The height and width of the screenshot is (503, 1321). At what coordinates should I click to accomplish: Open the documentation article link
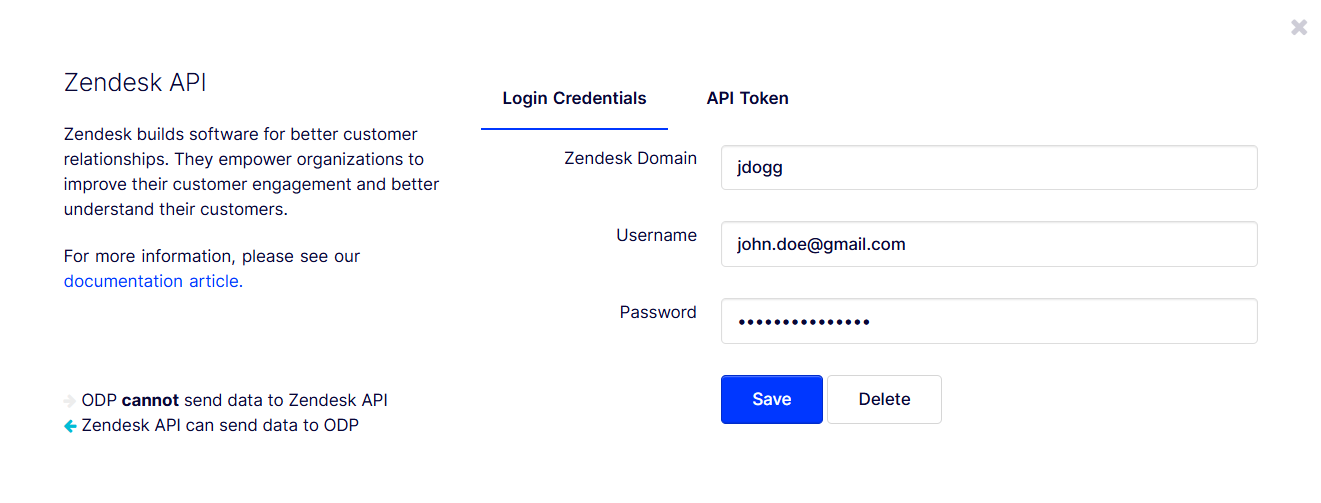tap(151, 281)
